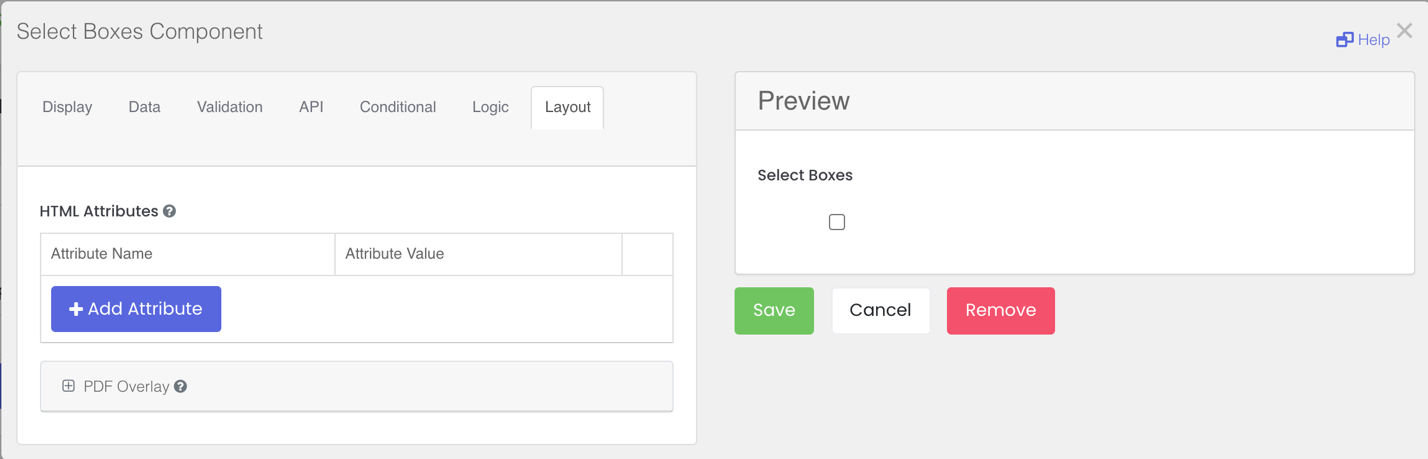Viewport: 1428px width, 459px height.
Task: Cancel the component edit
Action: [x=880, y=310]
